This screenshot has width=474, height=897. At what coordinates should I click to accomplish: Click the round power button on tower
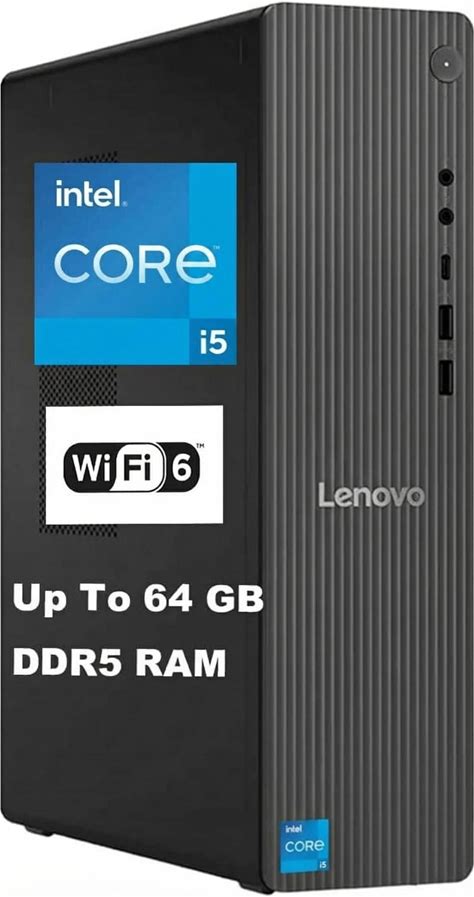446,63
